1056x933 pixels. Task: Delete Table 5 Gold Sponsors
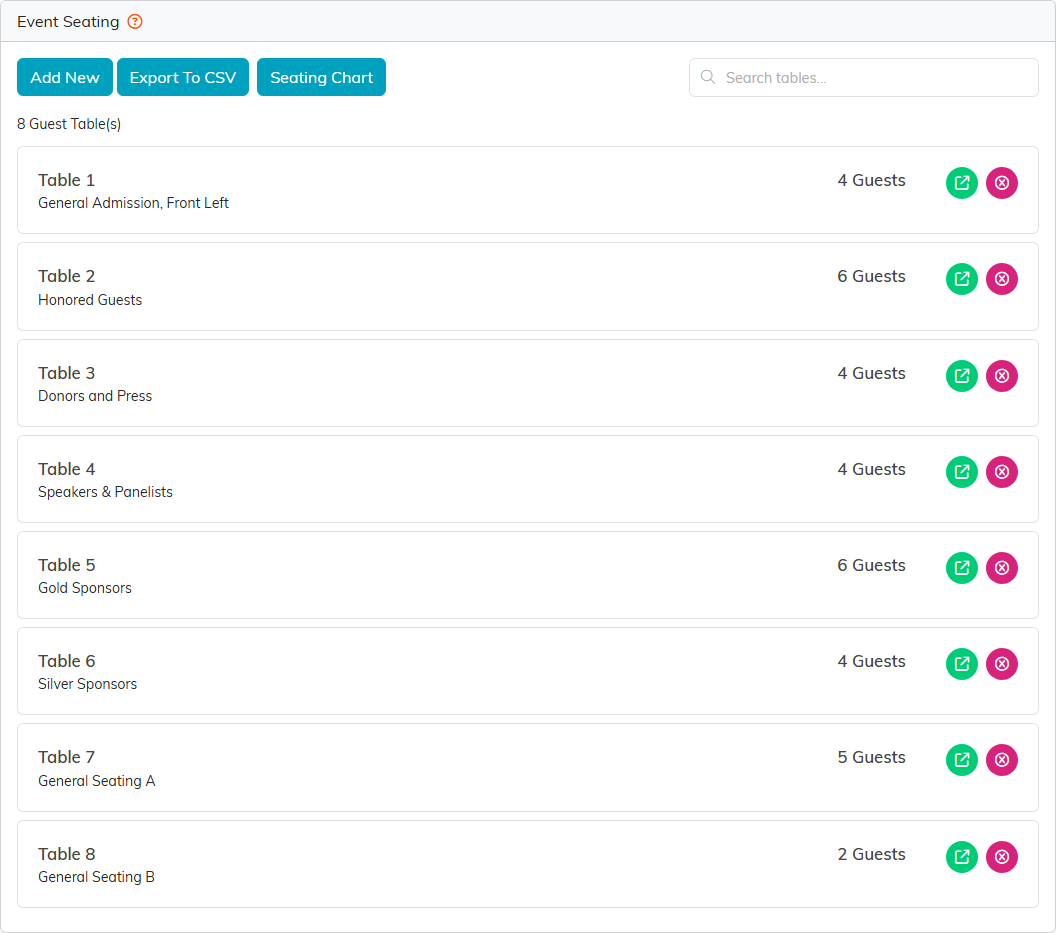pyautogui.click(x=1001, y=568)
